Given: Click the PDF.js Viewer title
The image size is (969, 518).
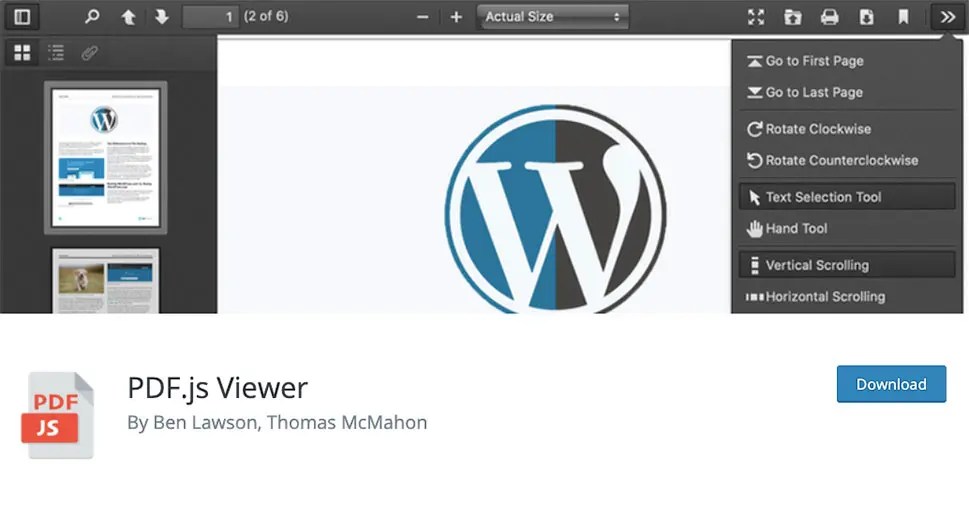Looking at the screenshot, I should (218, 388).
